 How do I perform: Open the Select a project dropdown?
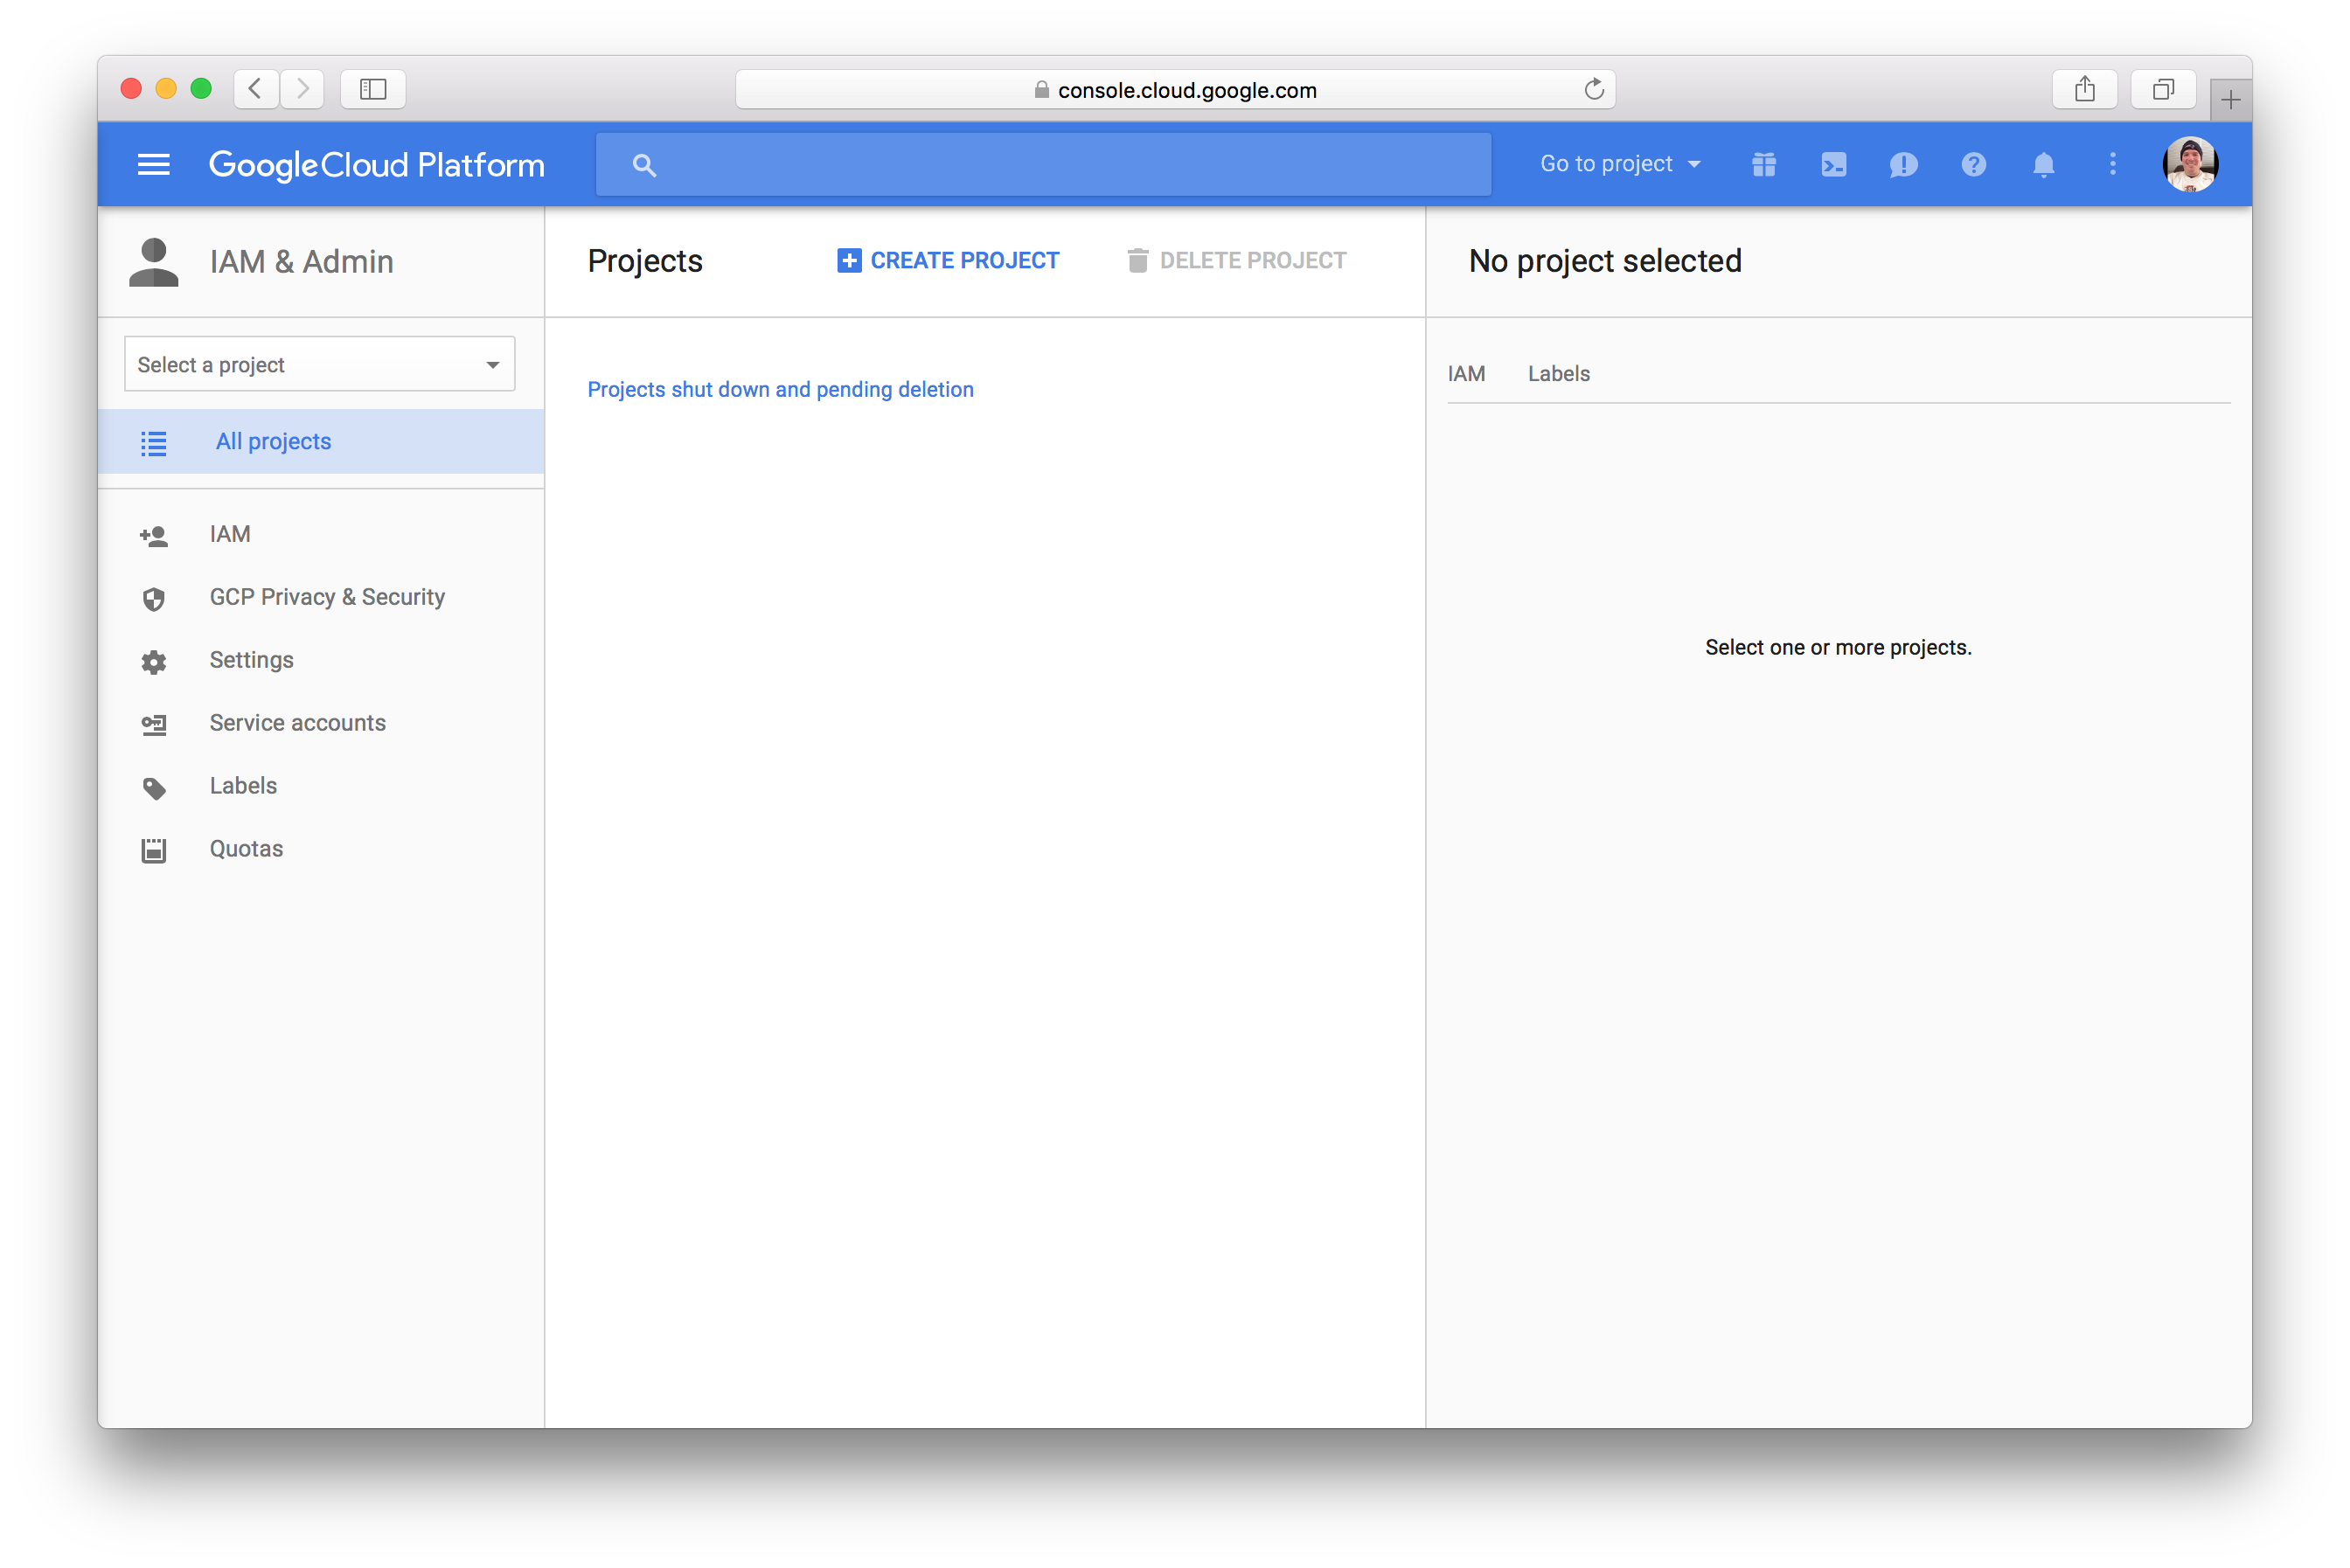coord(319,364)
